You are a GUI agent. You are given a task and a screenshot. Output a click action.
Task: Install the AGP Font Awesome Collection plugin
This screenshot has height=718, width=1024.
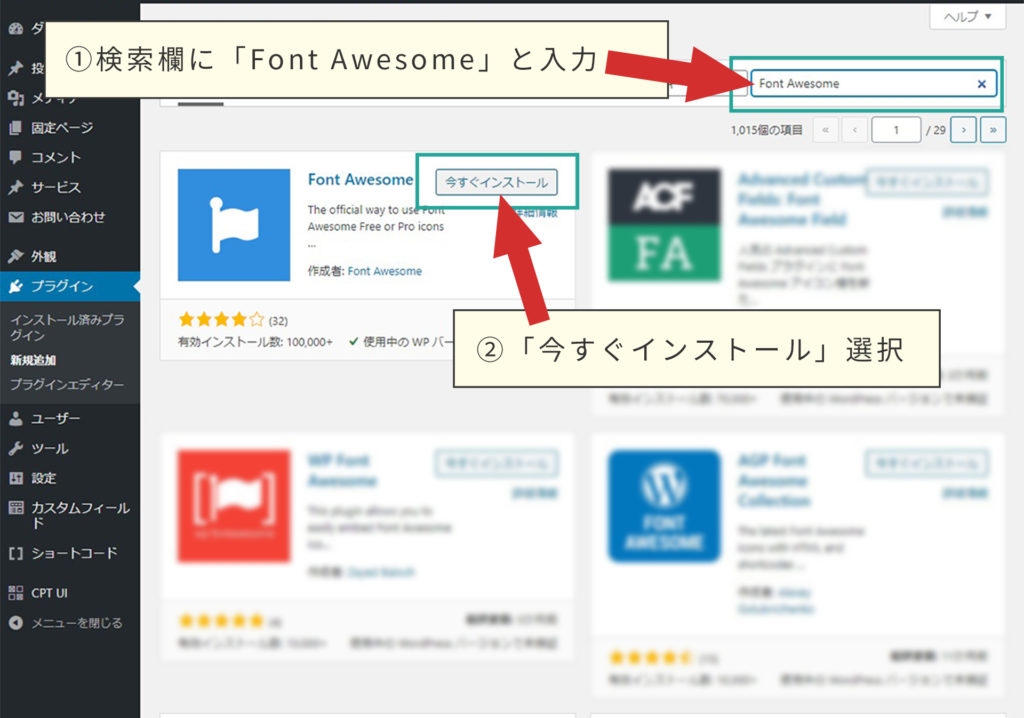coord(927,463)
